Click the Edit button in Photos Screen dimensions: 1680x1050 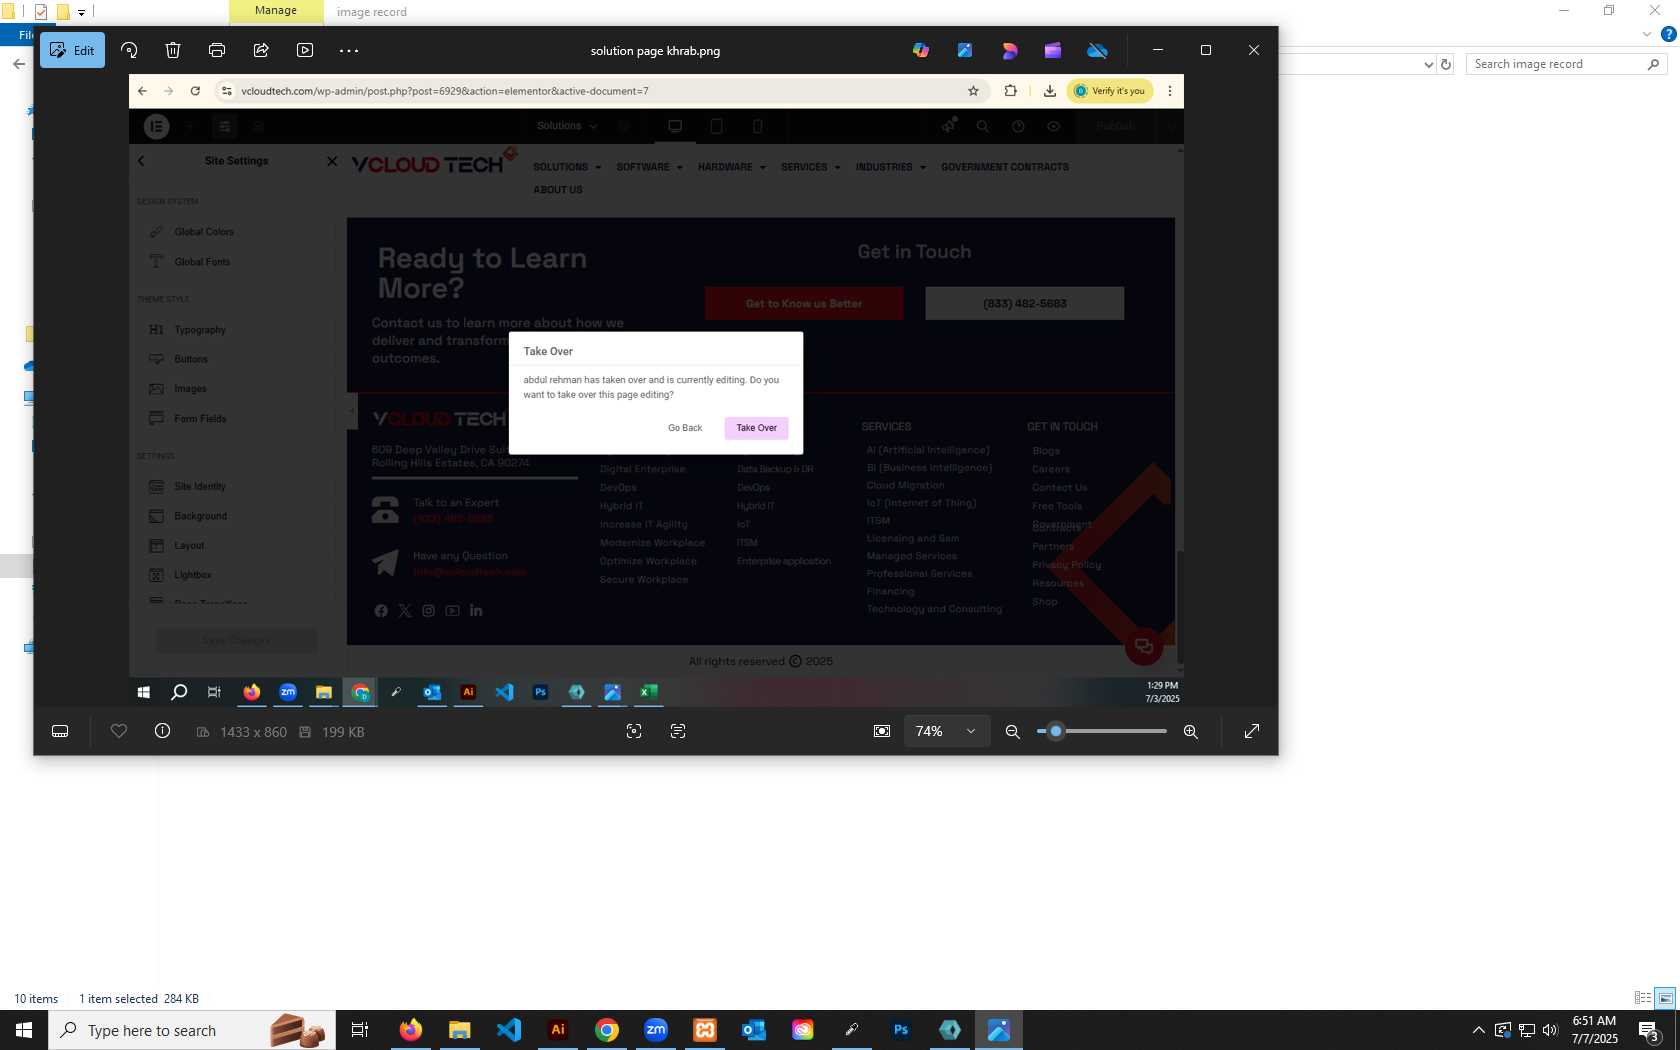72,50
